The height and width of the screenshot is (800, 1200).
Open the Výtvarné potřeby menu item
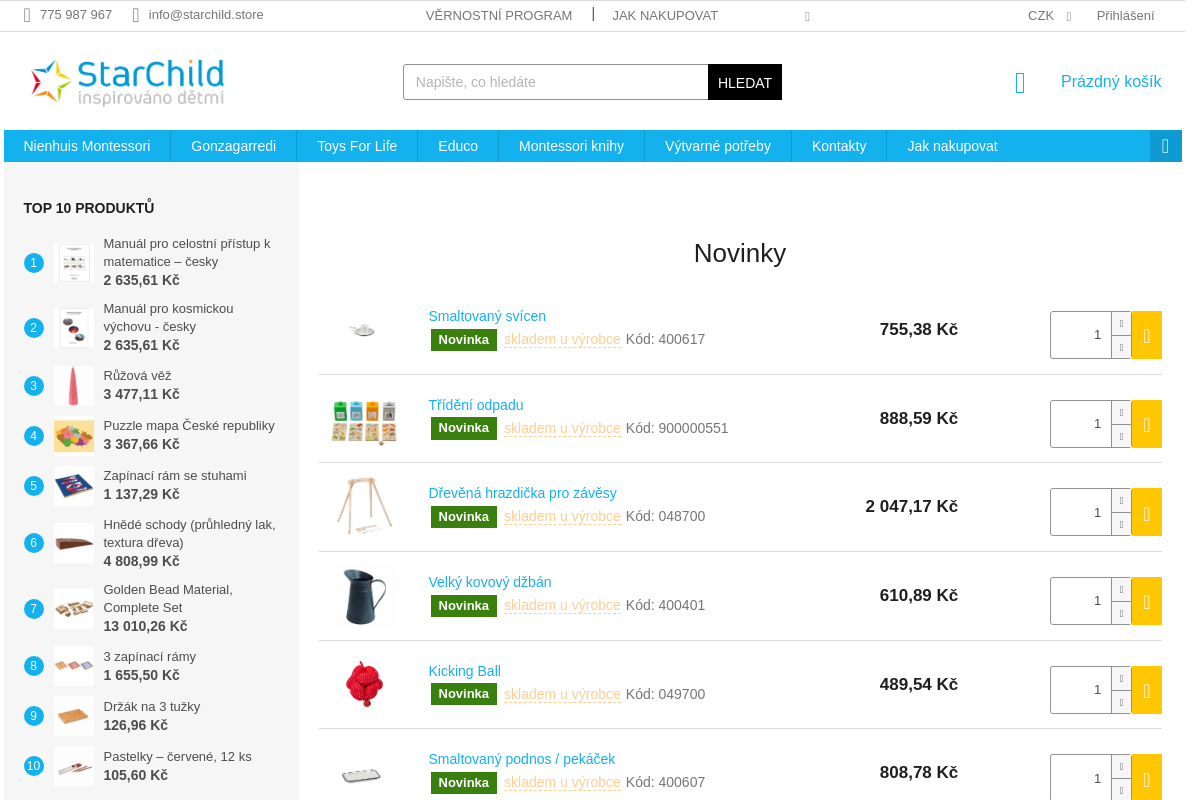[717, 146]
